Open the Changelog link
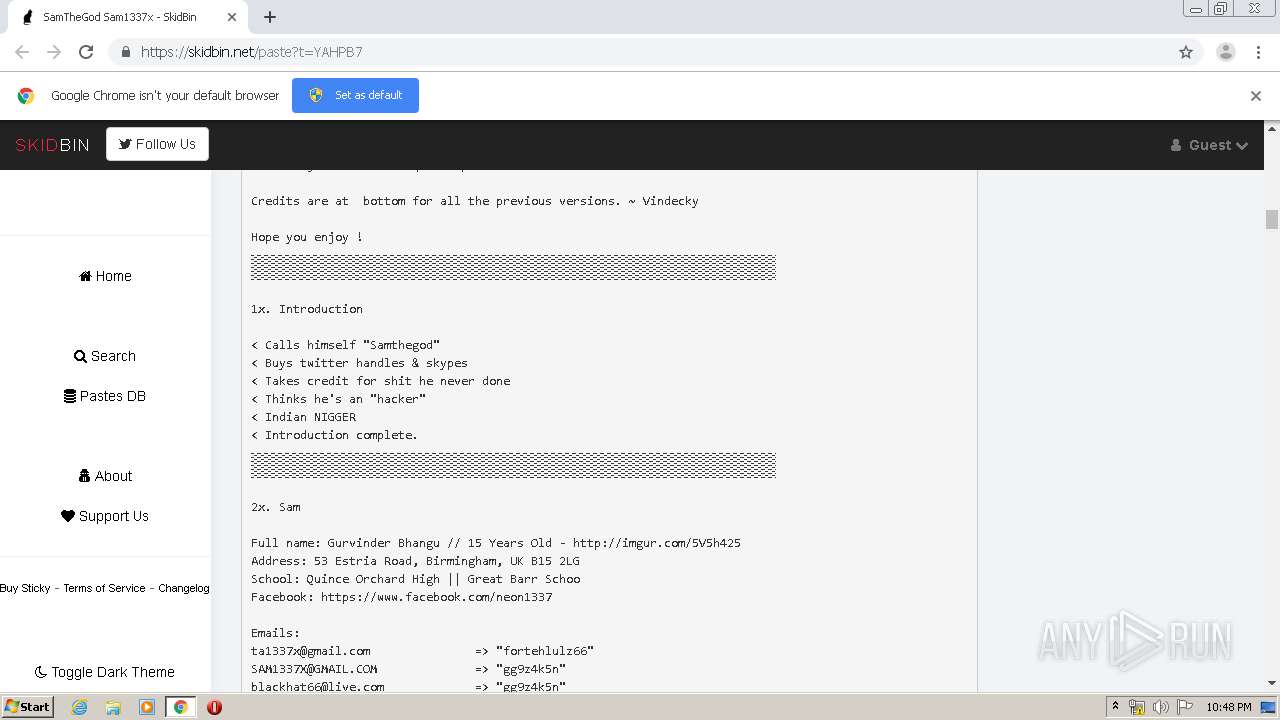The height and width of the screenshot is (720, 1280). tap(184, 588)
